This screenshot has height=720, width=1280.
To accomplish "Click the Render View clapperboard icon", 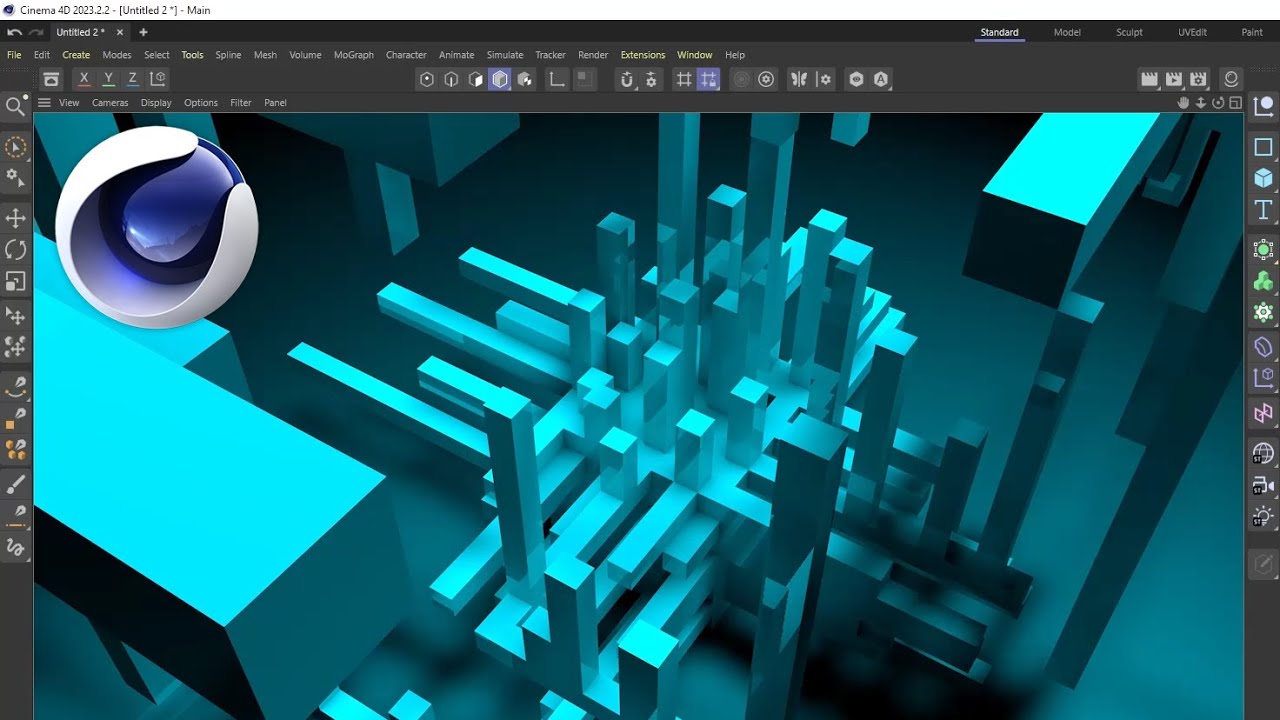I will pyautogui.click(x=1150, y=79).
